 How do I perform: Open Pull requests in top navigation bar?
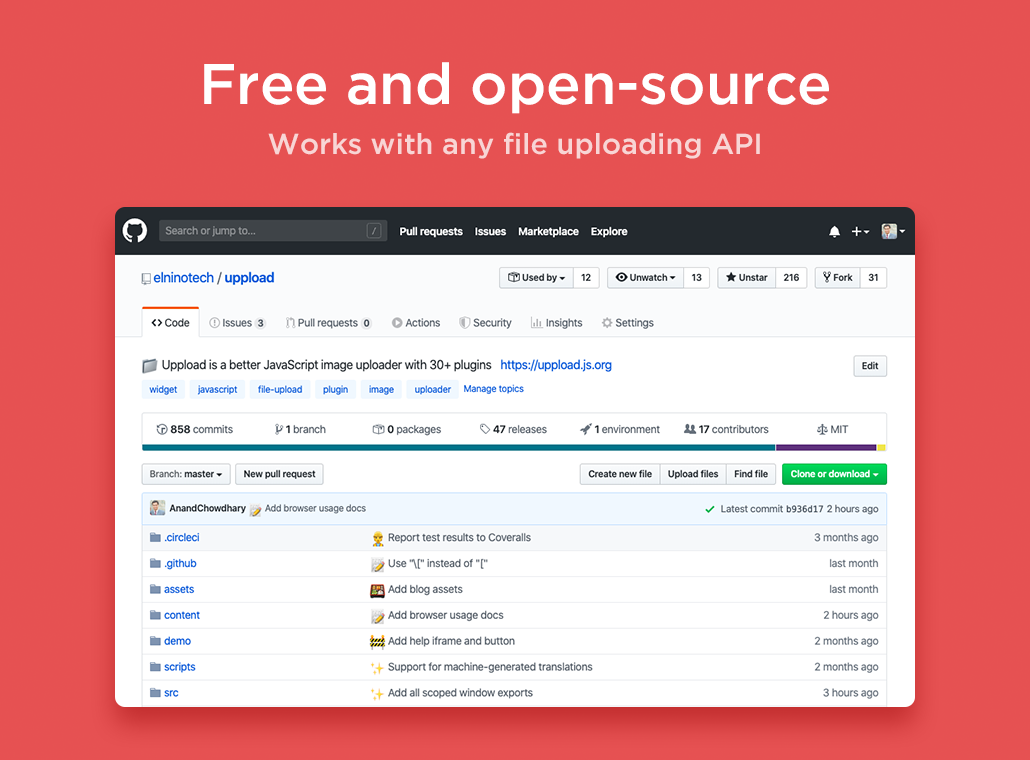click(x=431, y=231)
